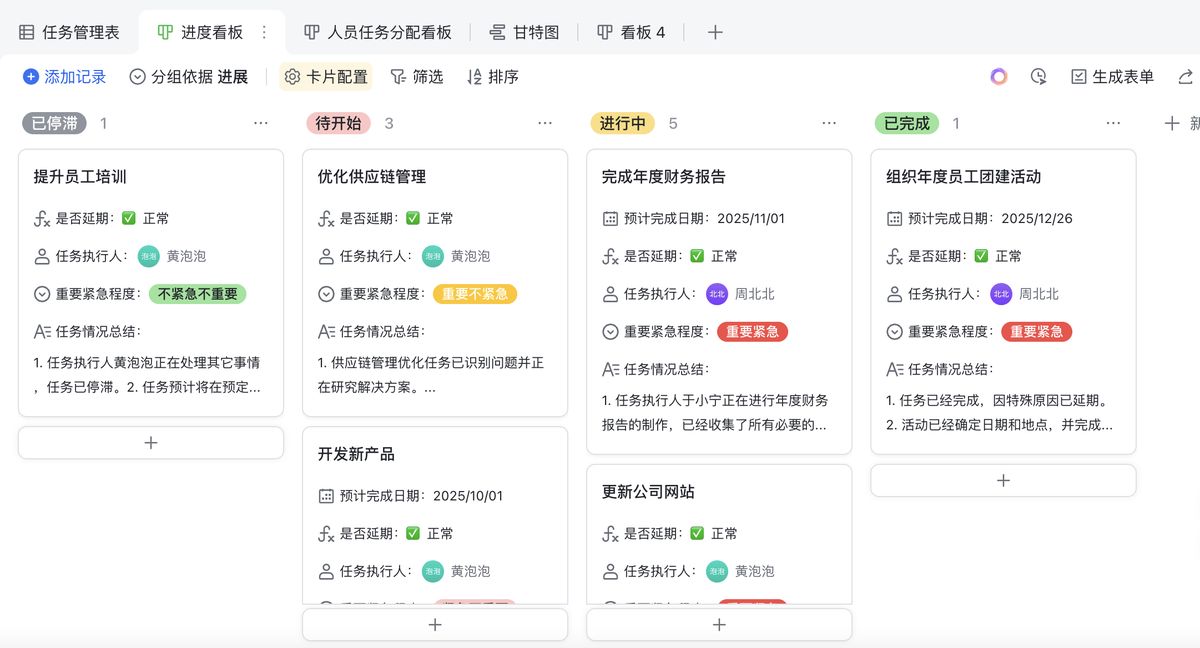Switch to the 任务管理表 tab
The height and width of the screenshot is (648, 1200).
(x=69, y=32)
